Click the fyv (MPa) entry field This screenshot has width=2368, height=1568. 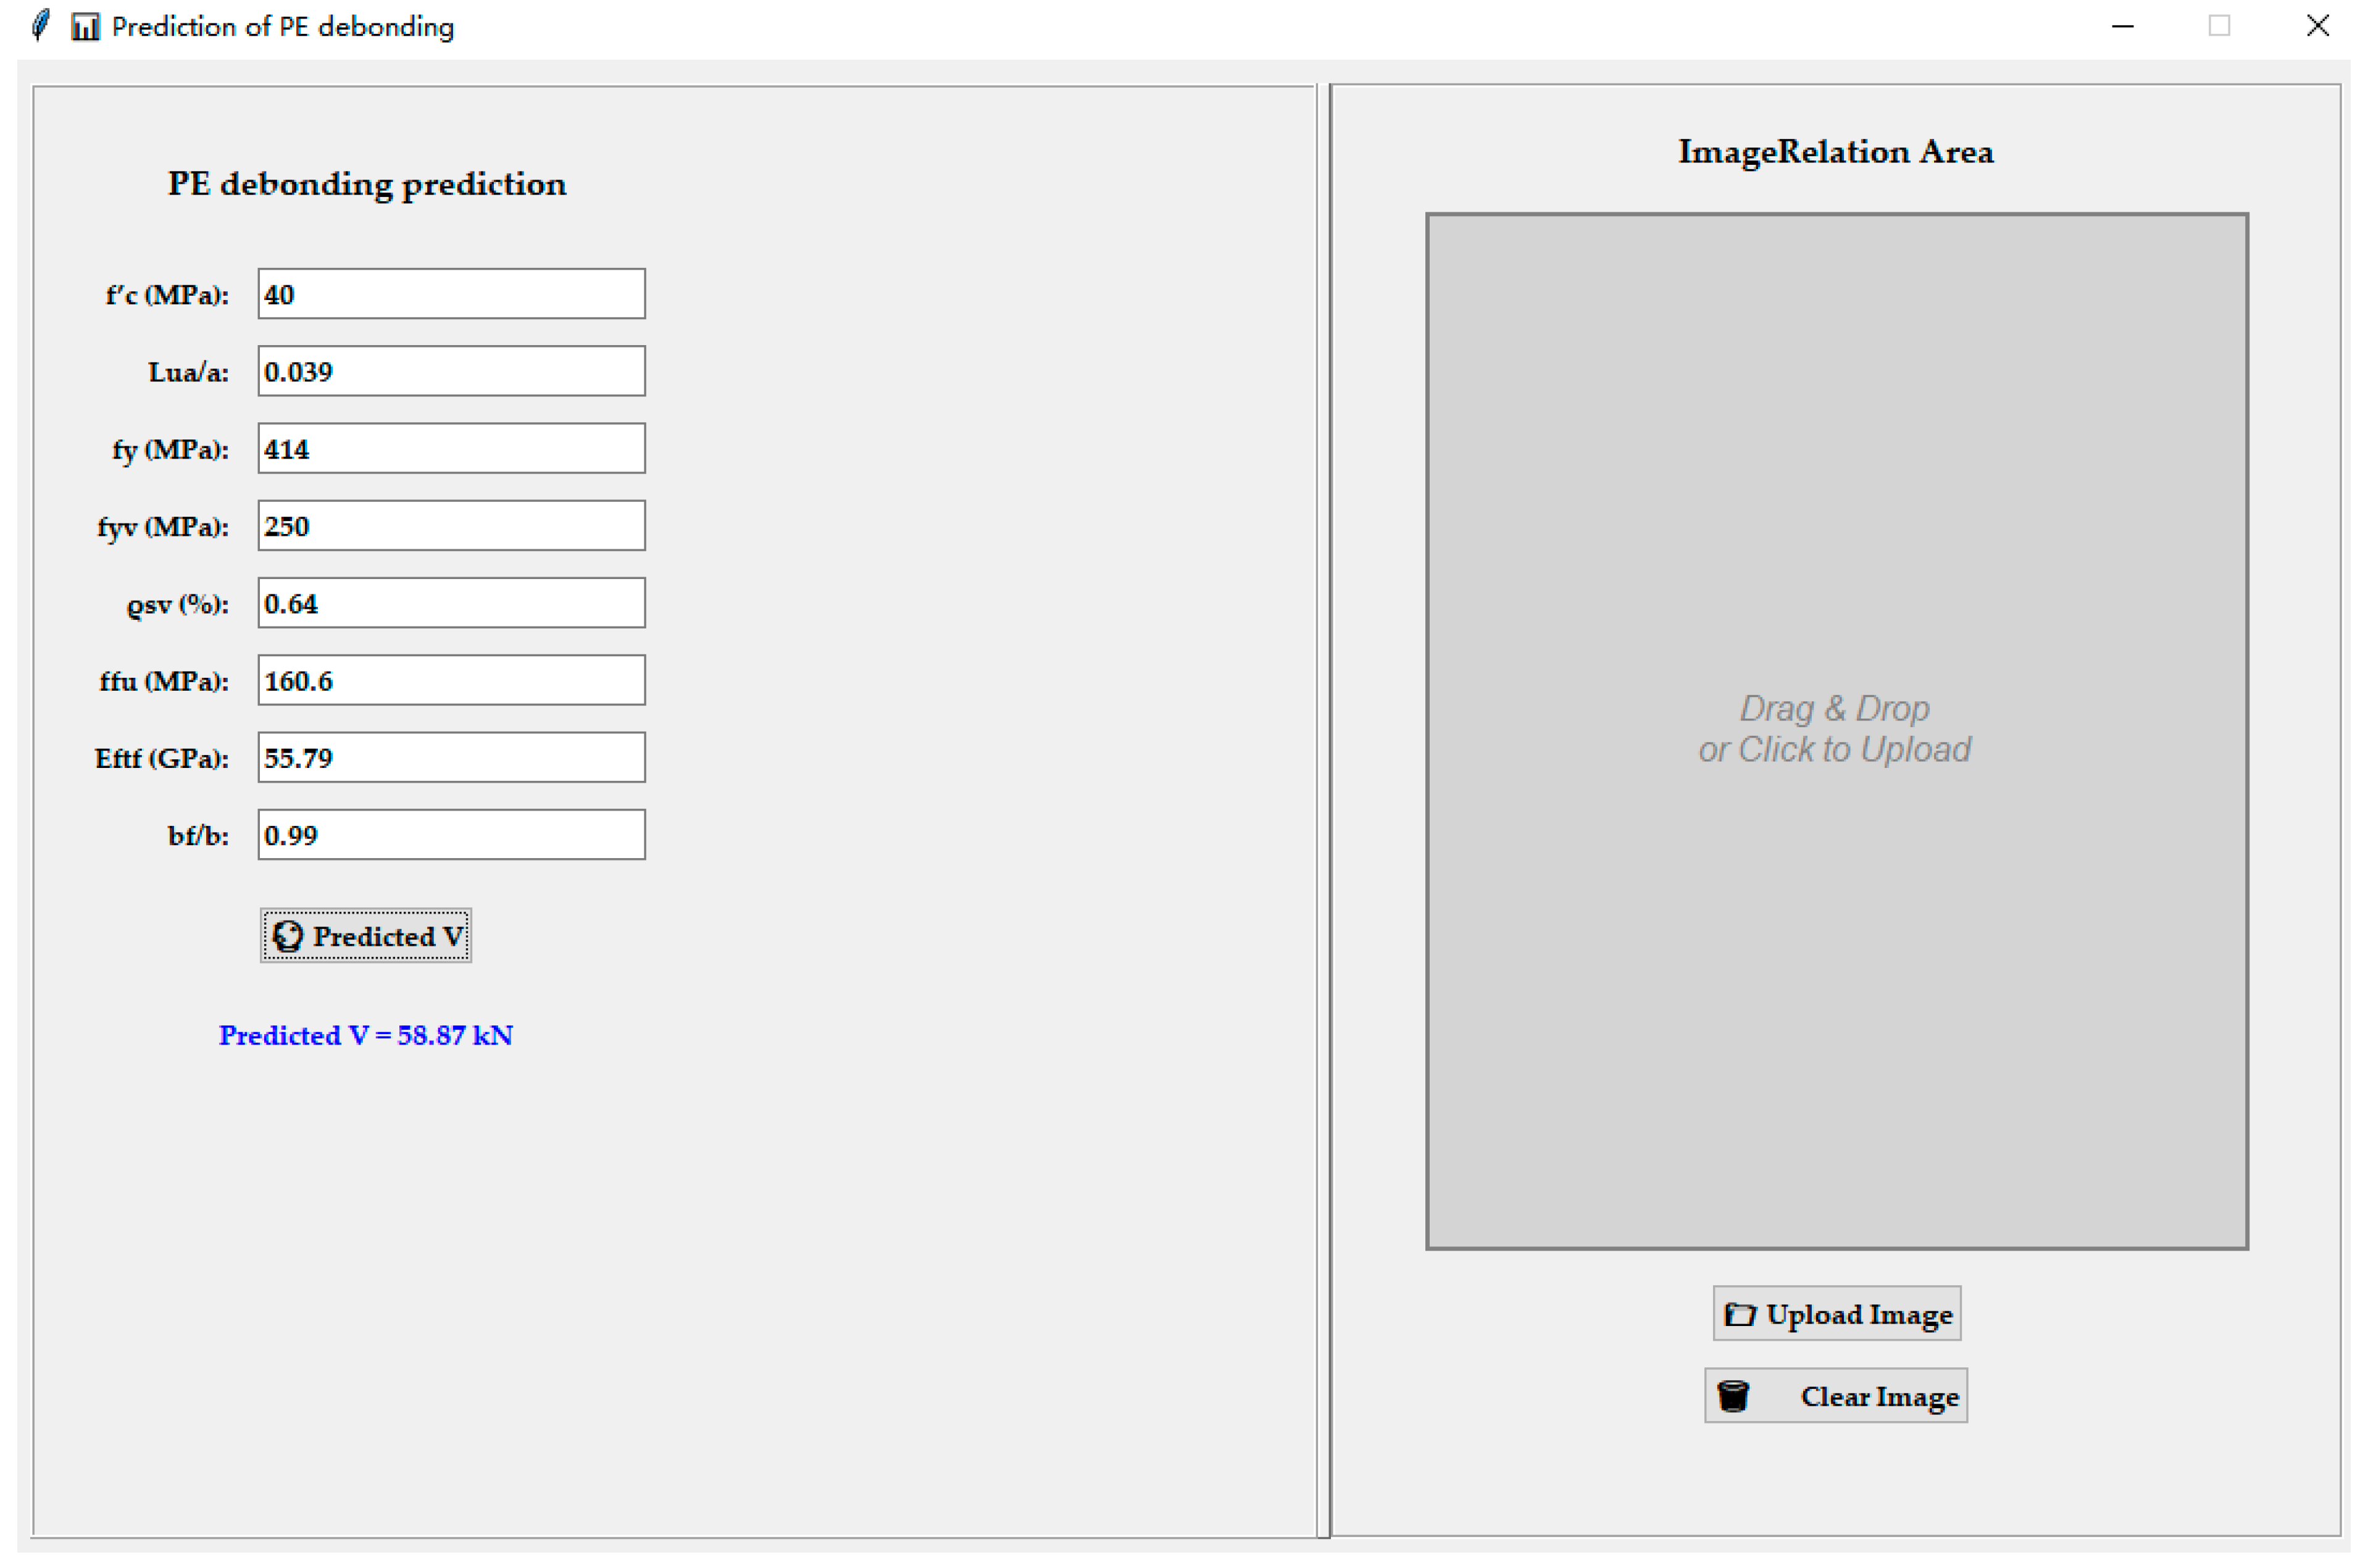pos(451,526)
